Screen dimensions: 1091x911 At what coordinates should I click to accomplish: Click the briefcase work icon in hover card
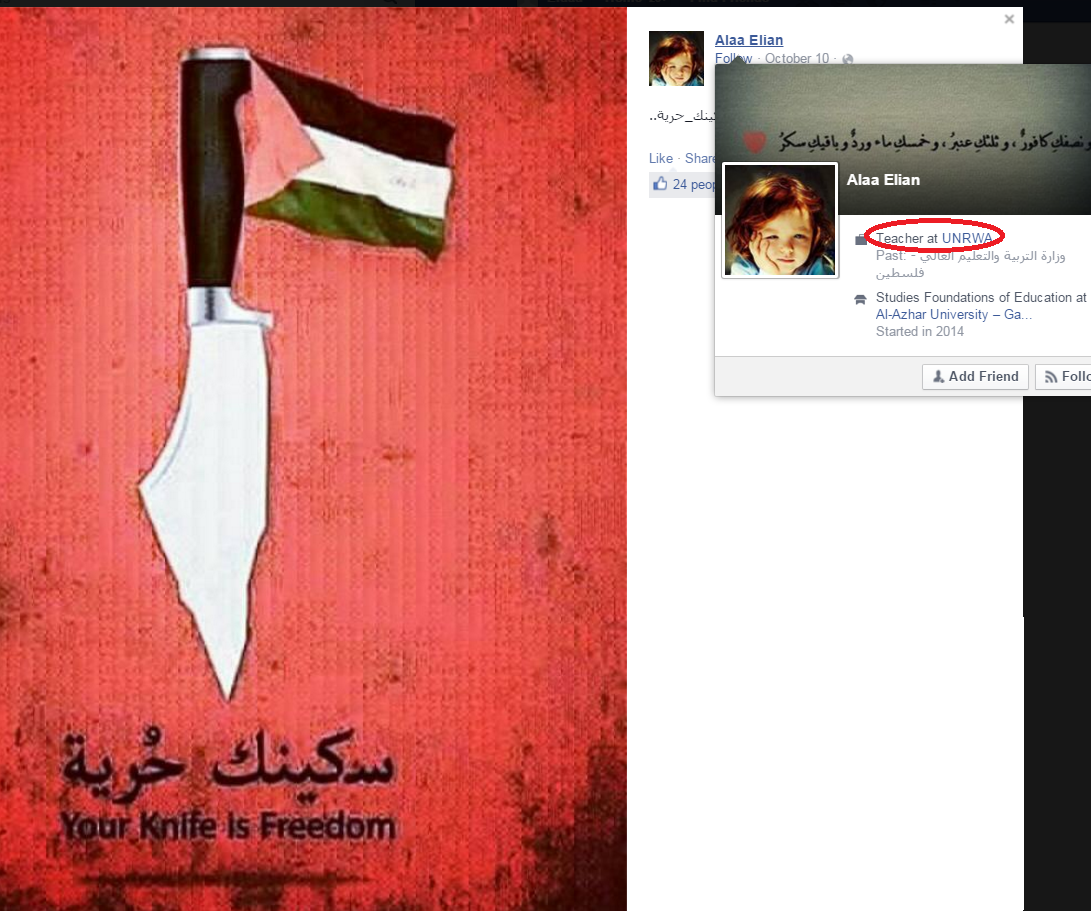click(x=861, y=239)
